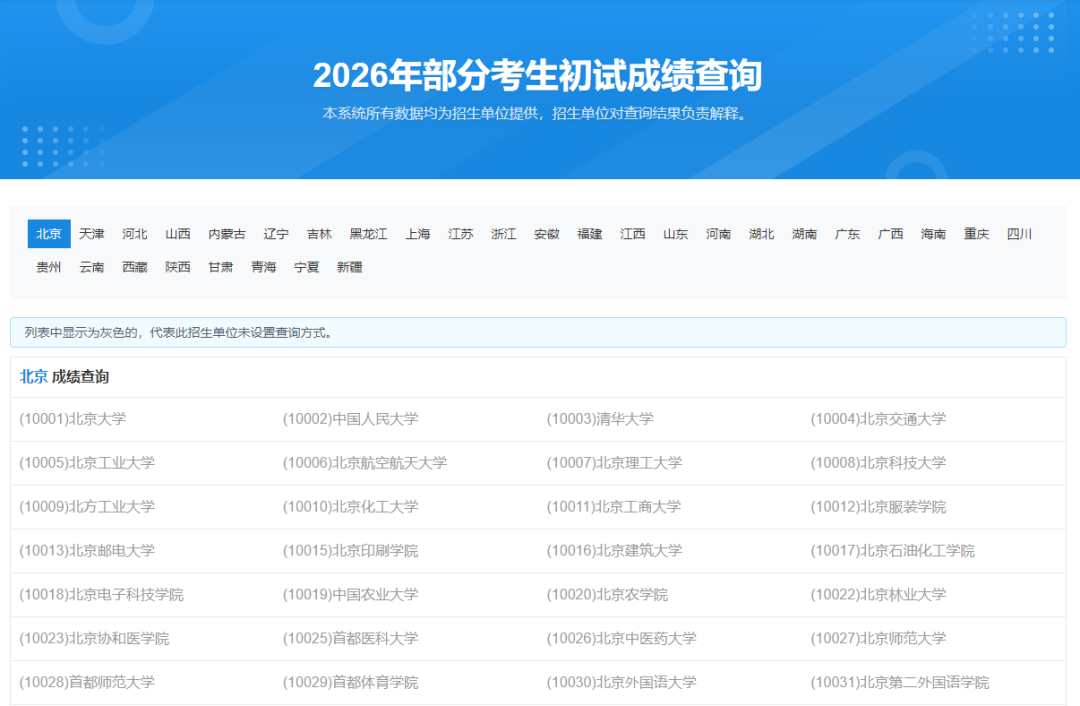This screenshot has width=1080, height=706.
Task: Switch to the 青海 province tab
Action: [263, 267]
